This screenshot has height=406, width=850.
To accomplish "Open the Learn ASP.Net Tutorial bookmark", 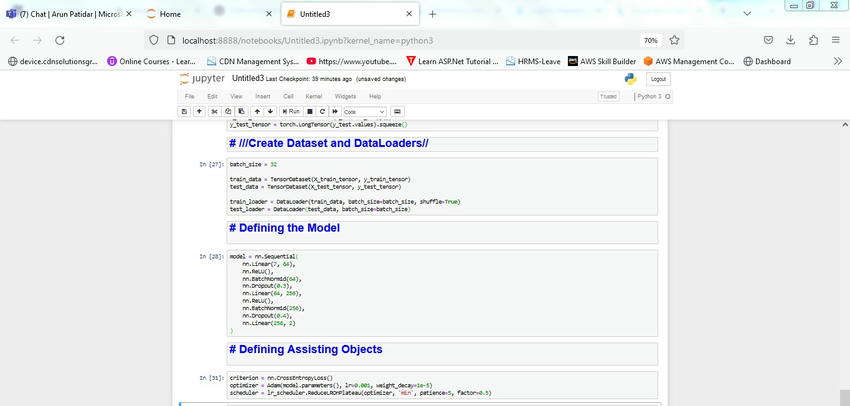I will 452,61.
